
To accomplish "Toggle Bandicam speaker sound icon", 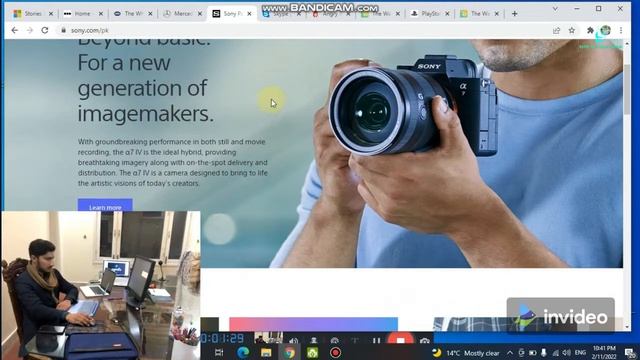I will pos(293,340).
